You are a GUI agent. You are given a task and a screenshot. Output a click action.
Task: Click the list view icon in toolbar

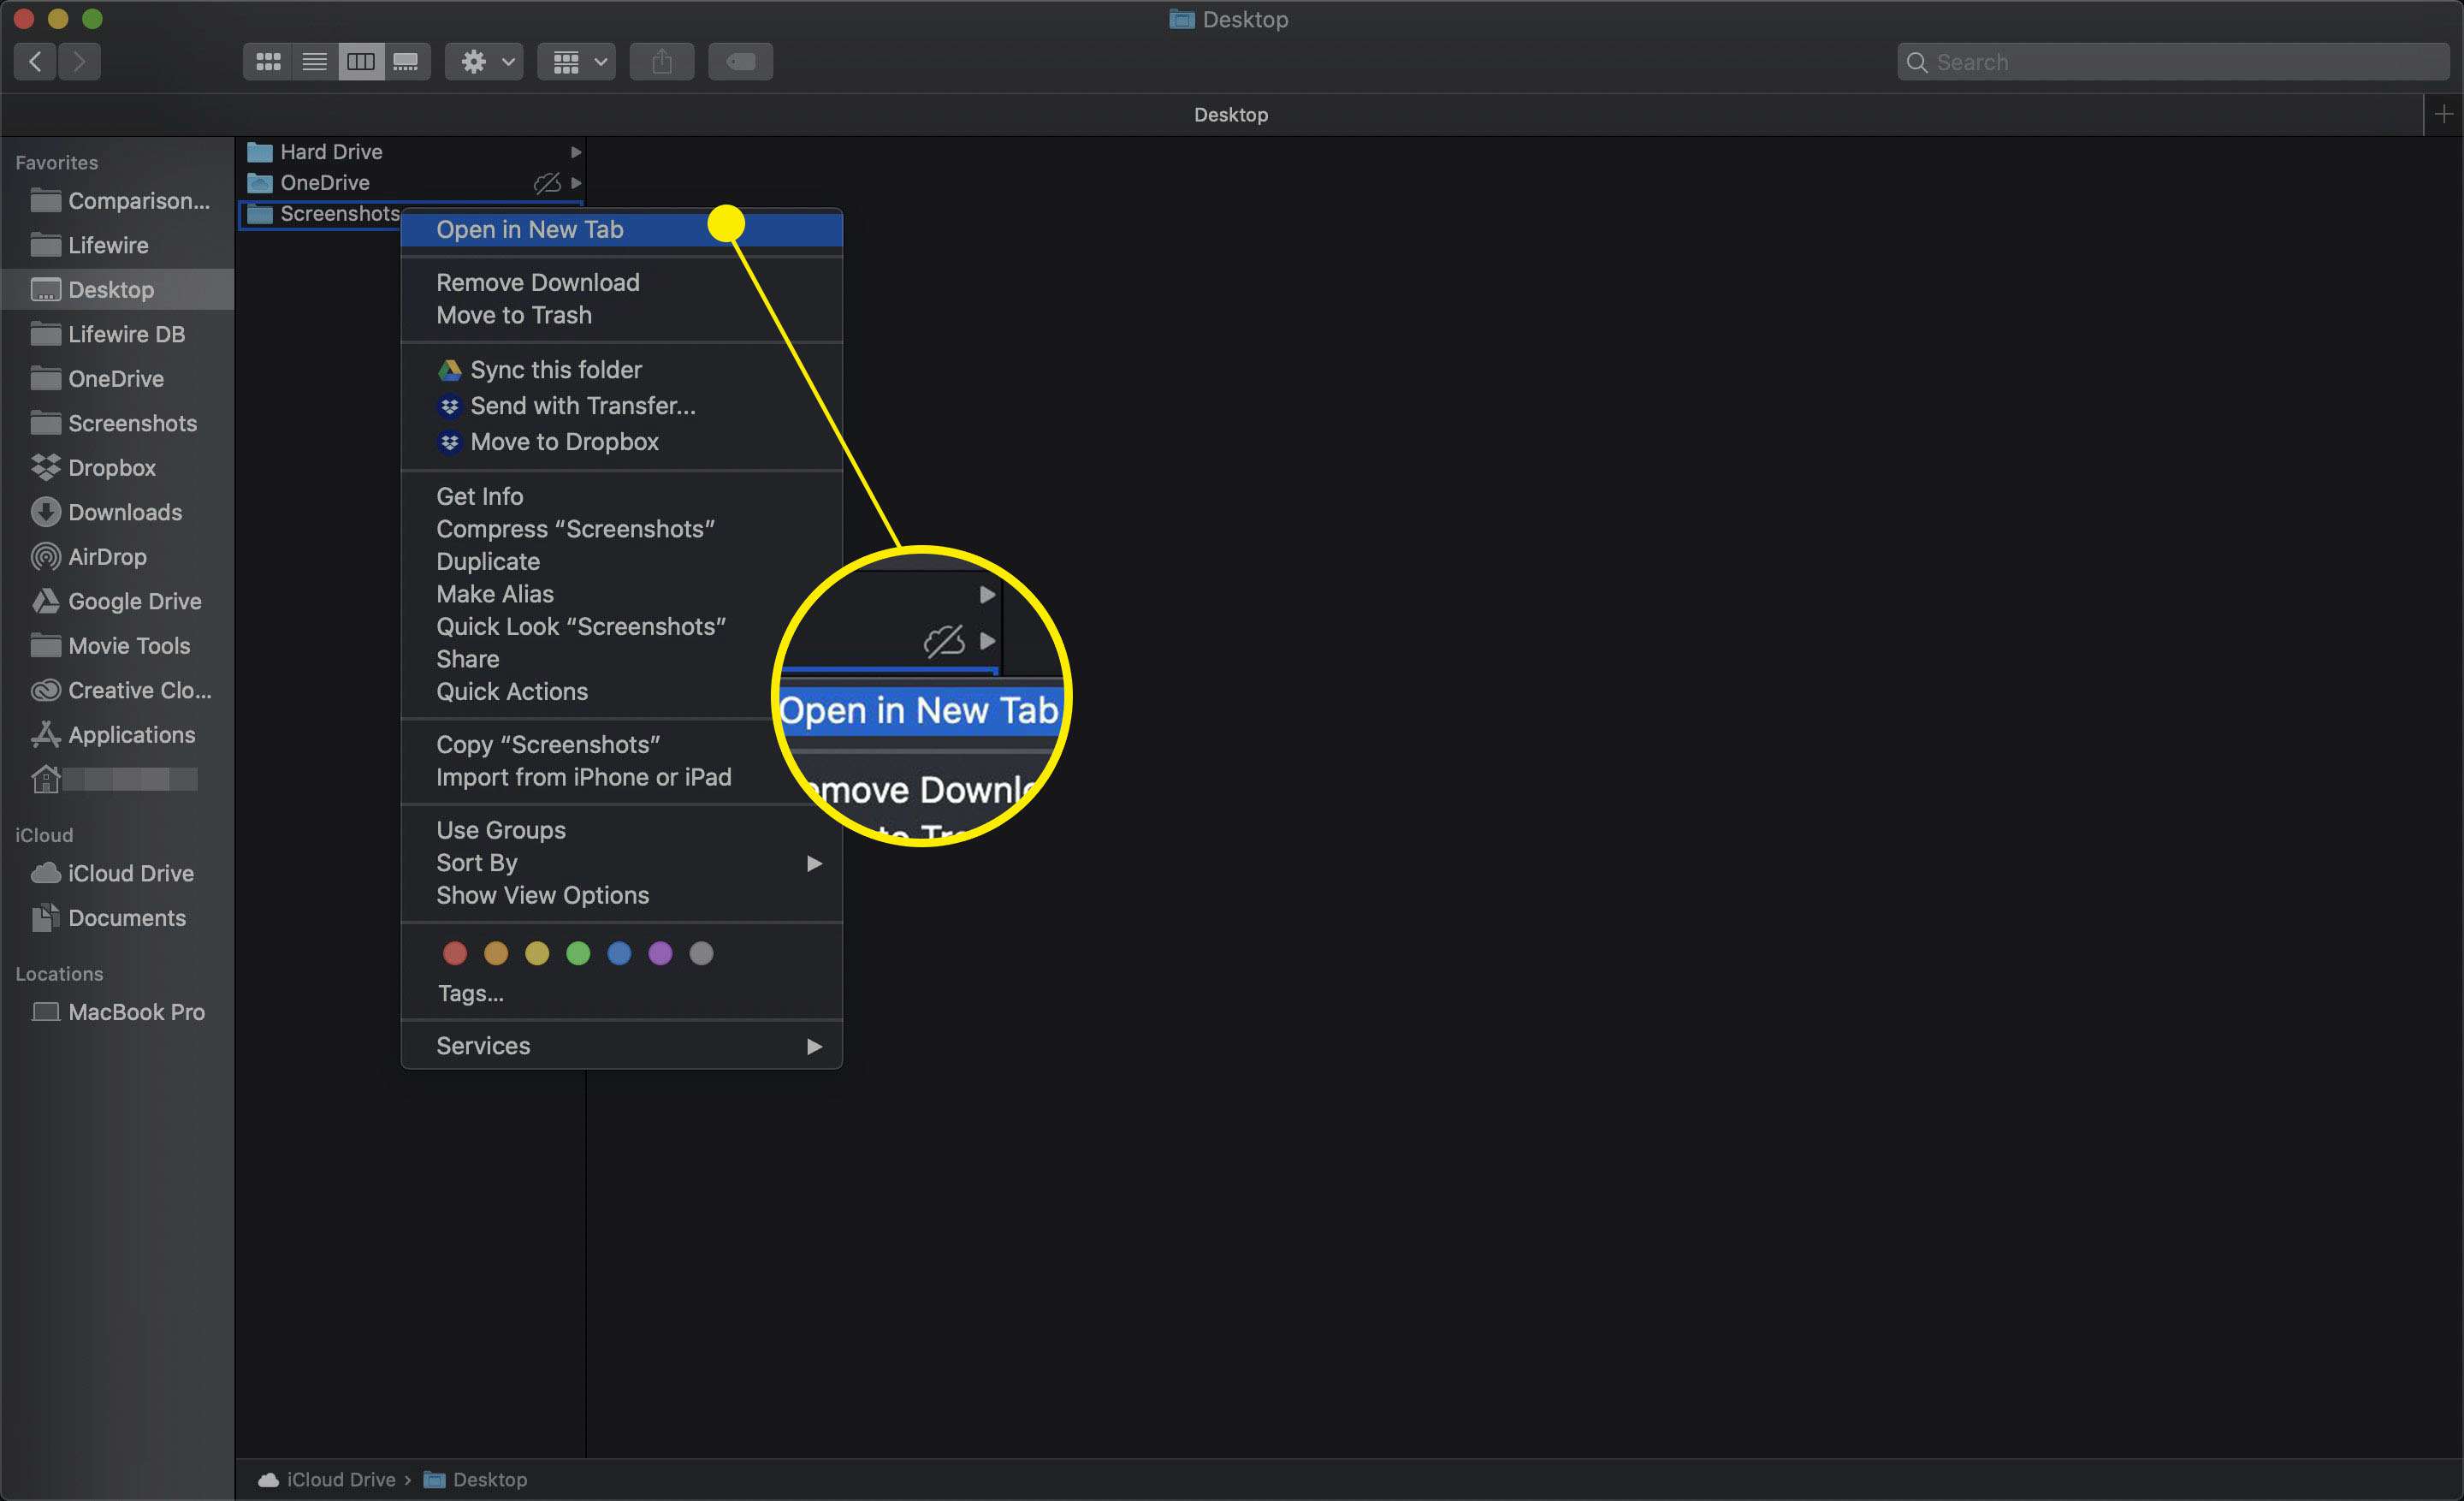click(x=313, y=62)
